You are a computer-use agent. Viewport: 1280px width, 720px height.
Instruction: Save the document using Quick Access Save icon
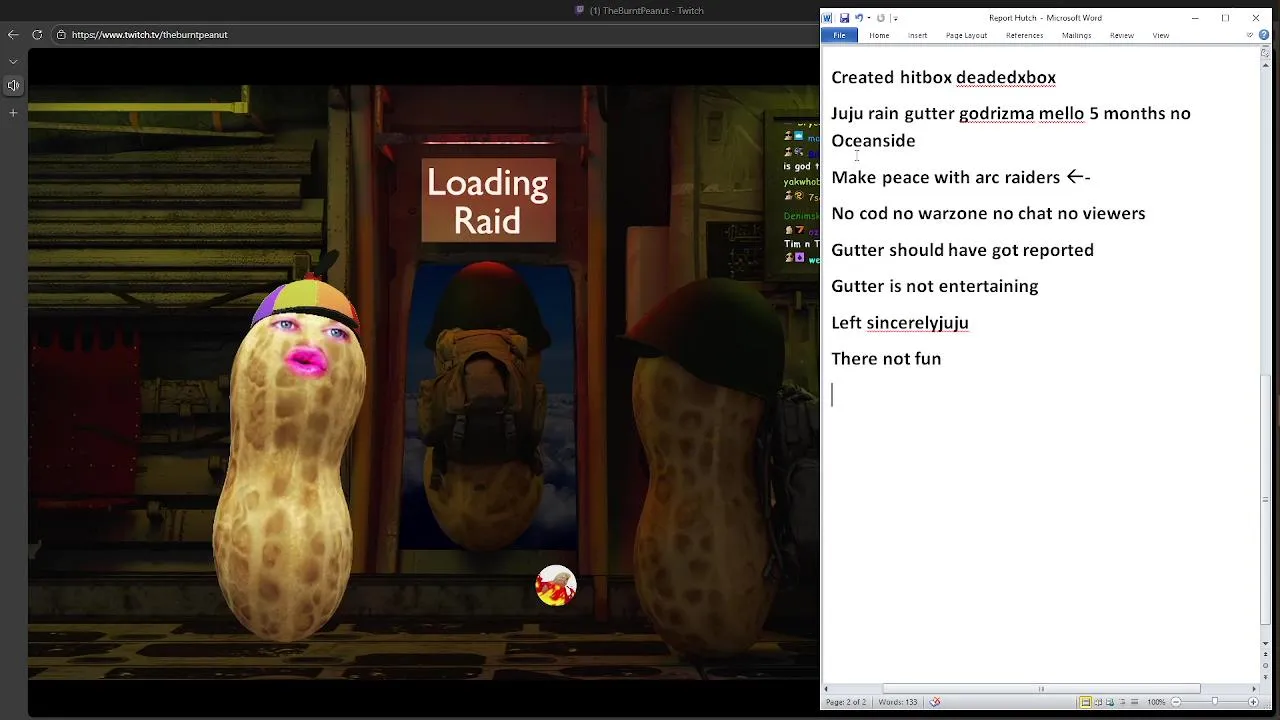[844, 18]
